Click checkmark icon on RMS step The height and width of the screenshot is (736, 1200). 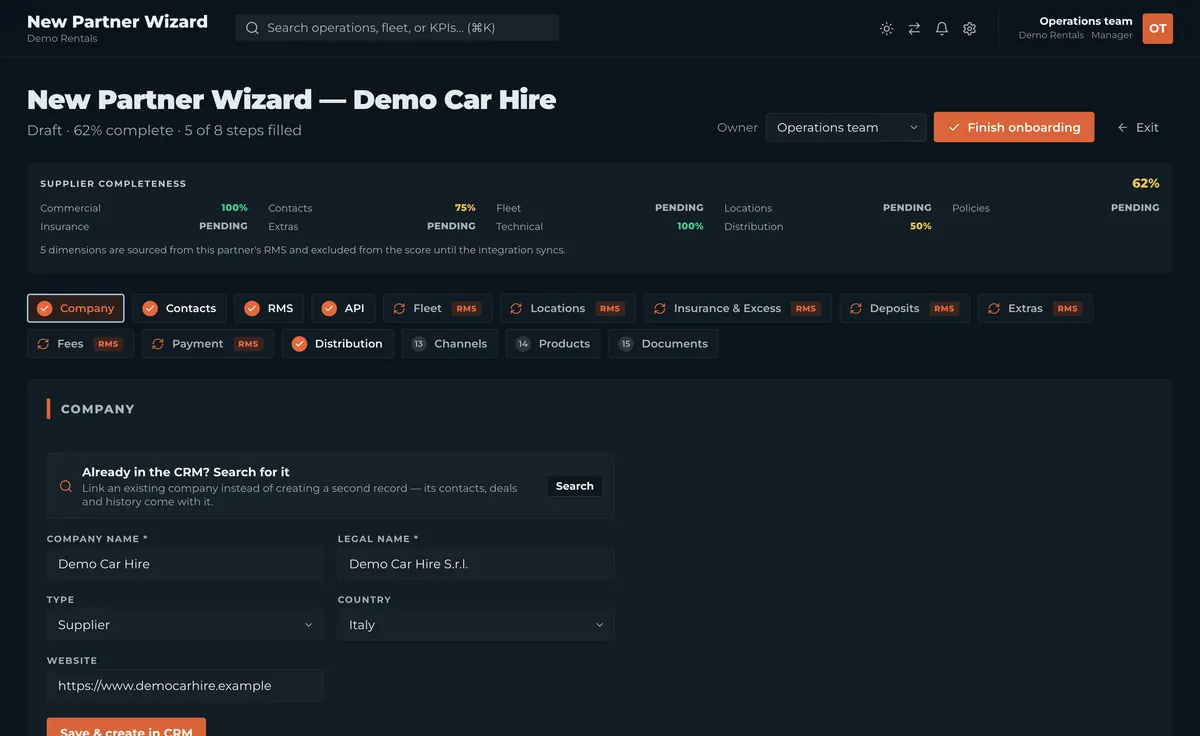pyautogui.click(x=252, y=308)
